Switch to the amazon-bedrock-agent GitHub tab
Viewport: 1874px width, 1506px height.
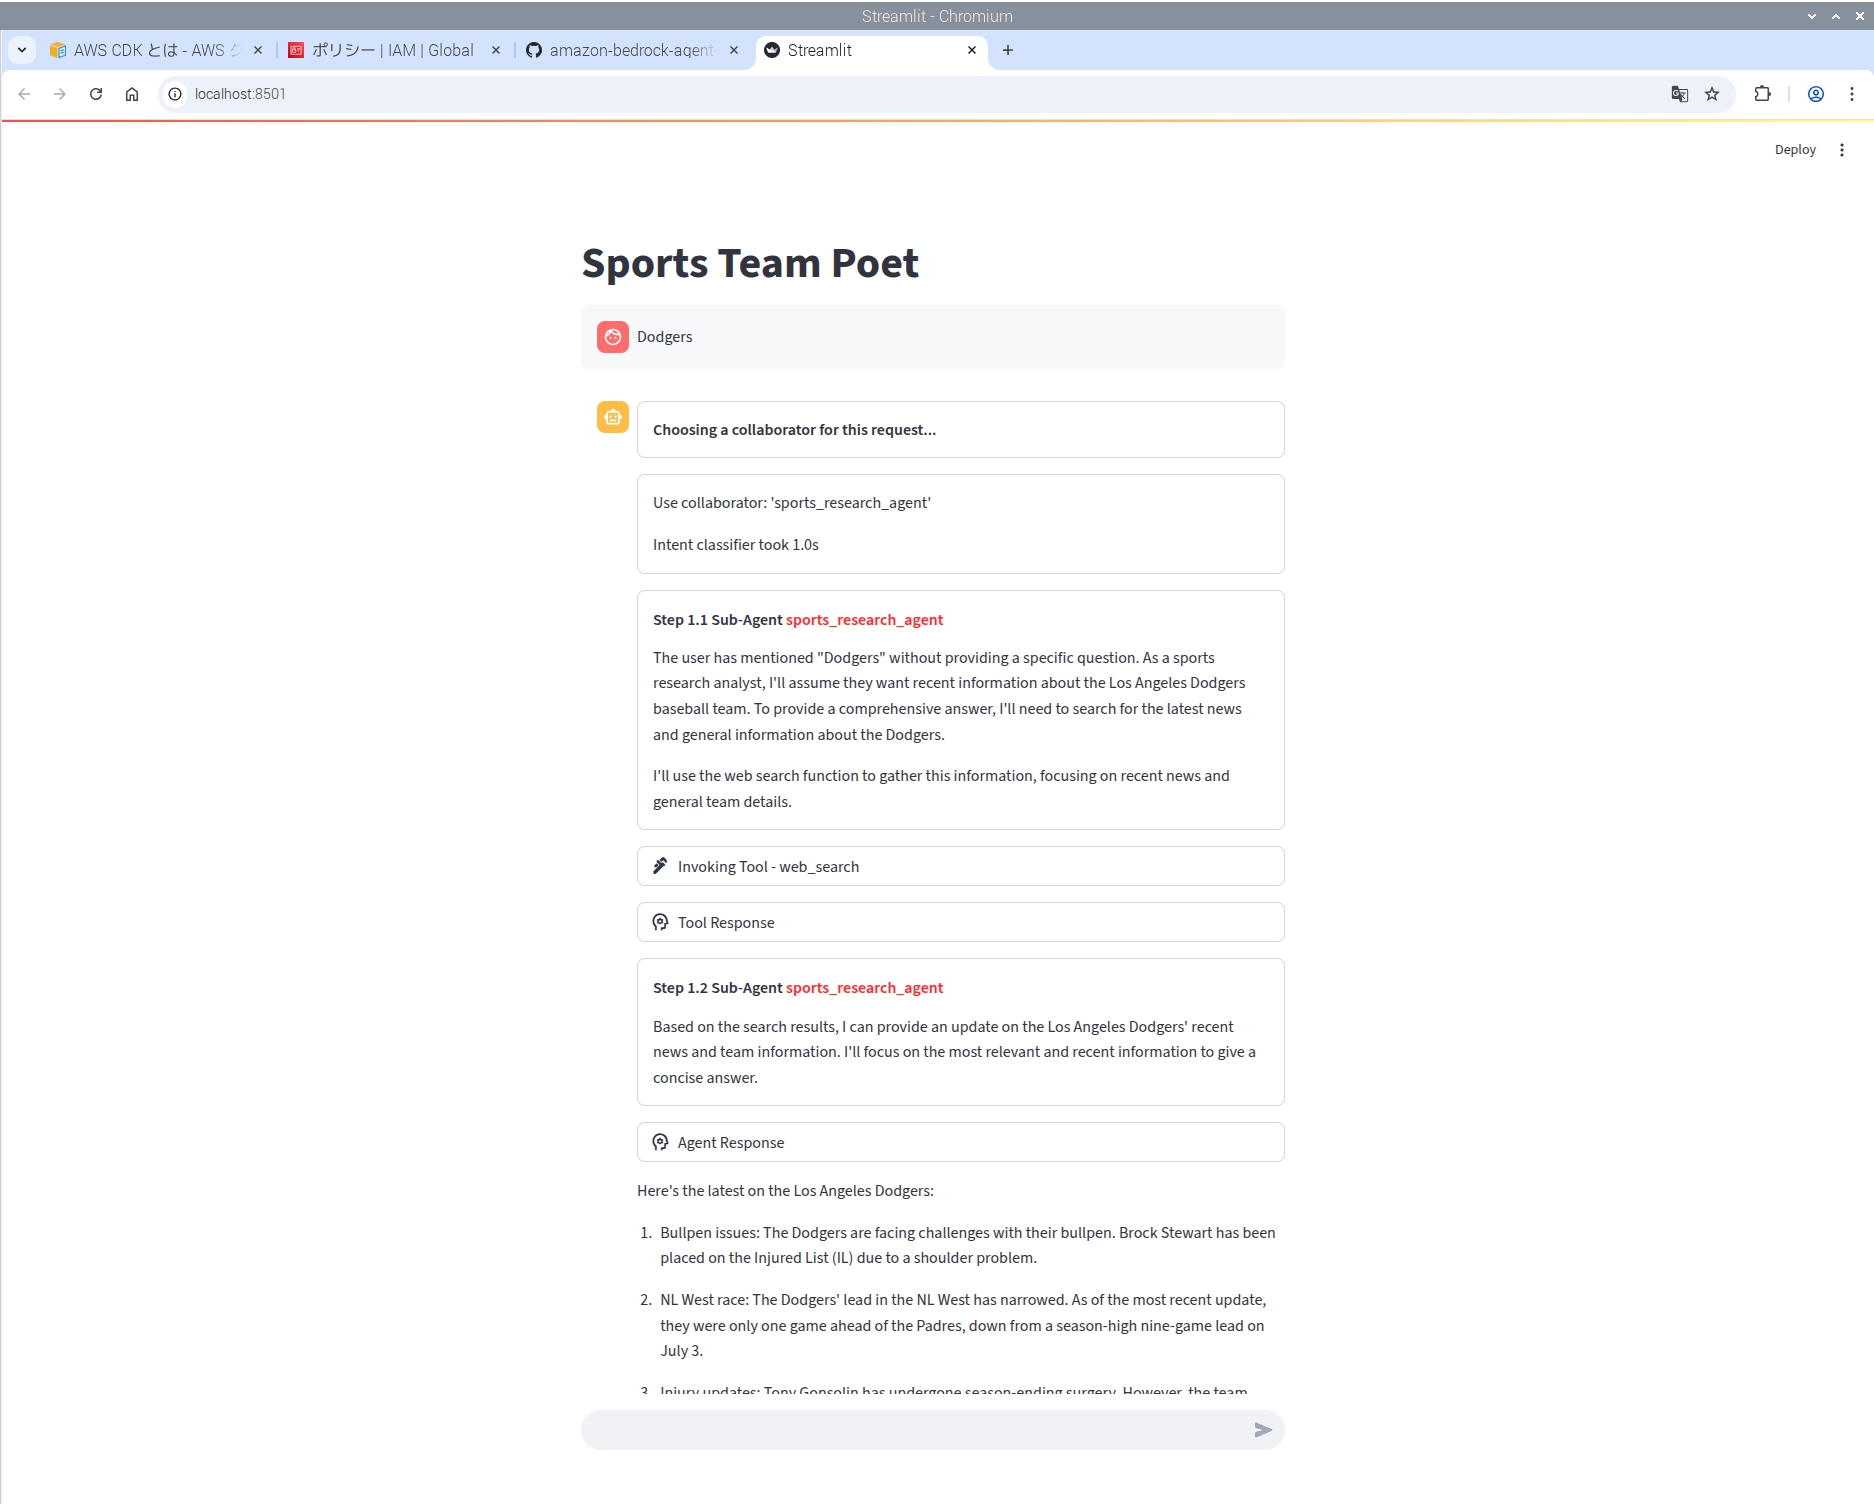(630, 50)
